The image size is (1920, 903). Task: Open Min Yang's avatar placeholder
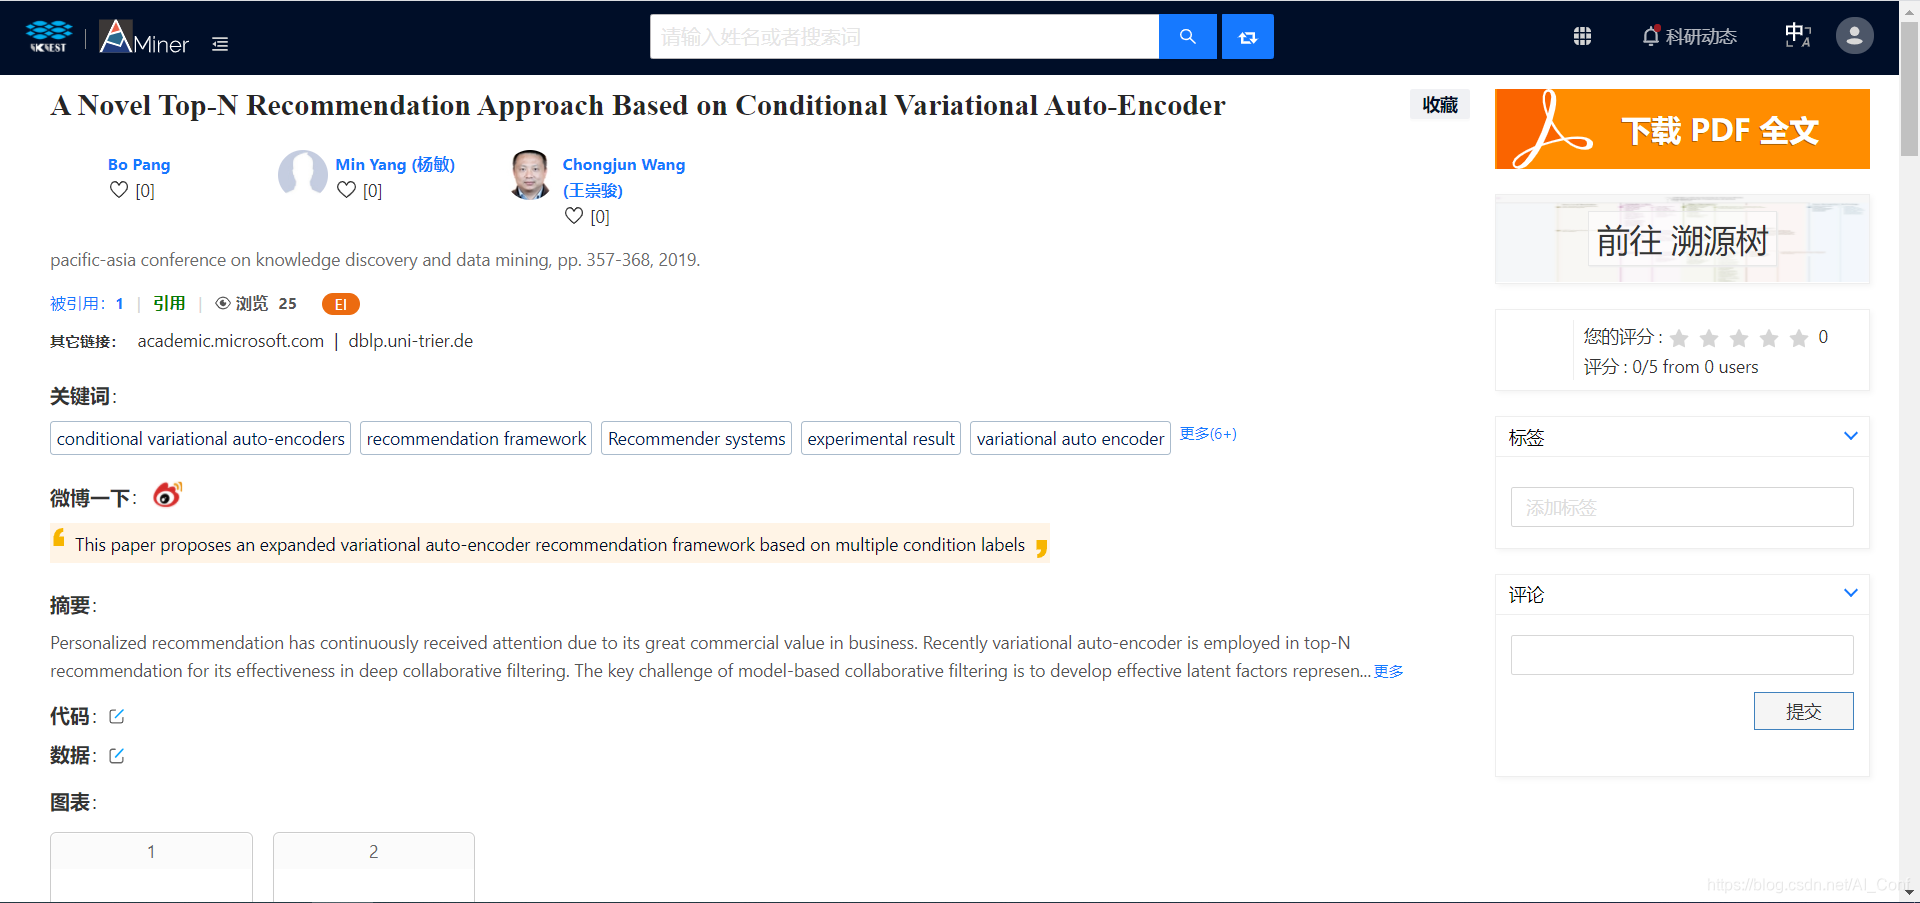coord(303,175)
